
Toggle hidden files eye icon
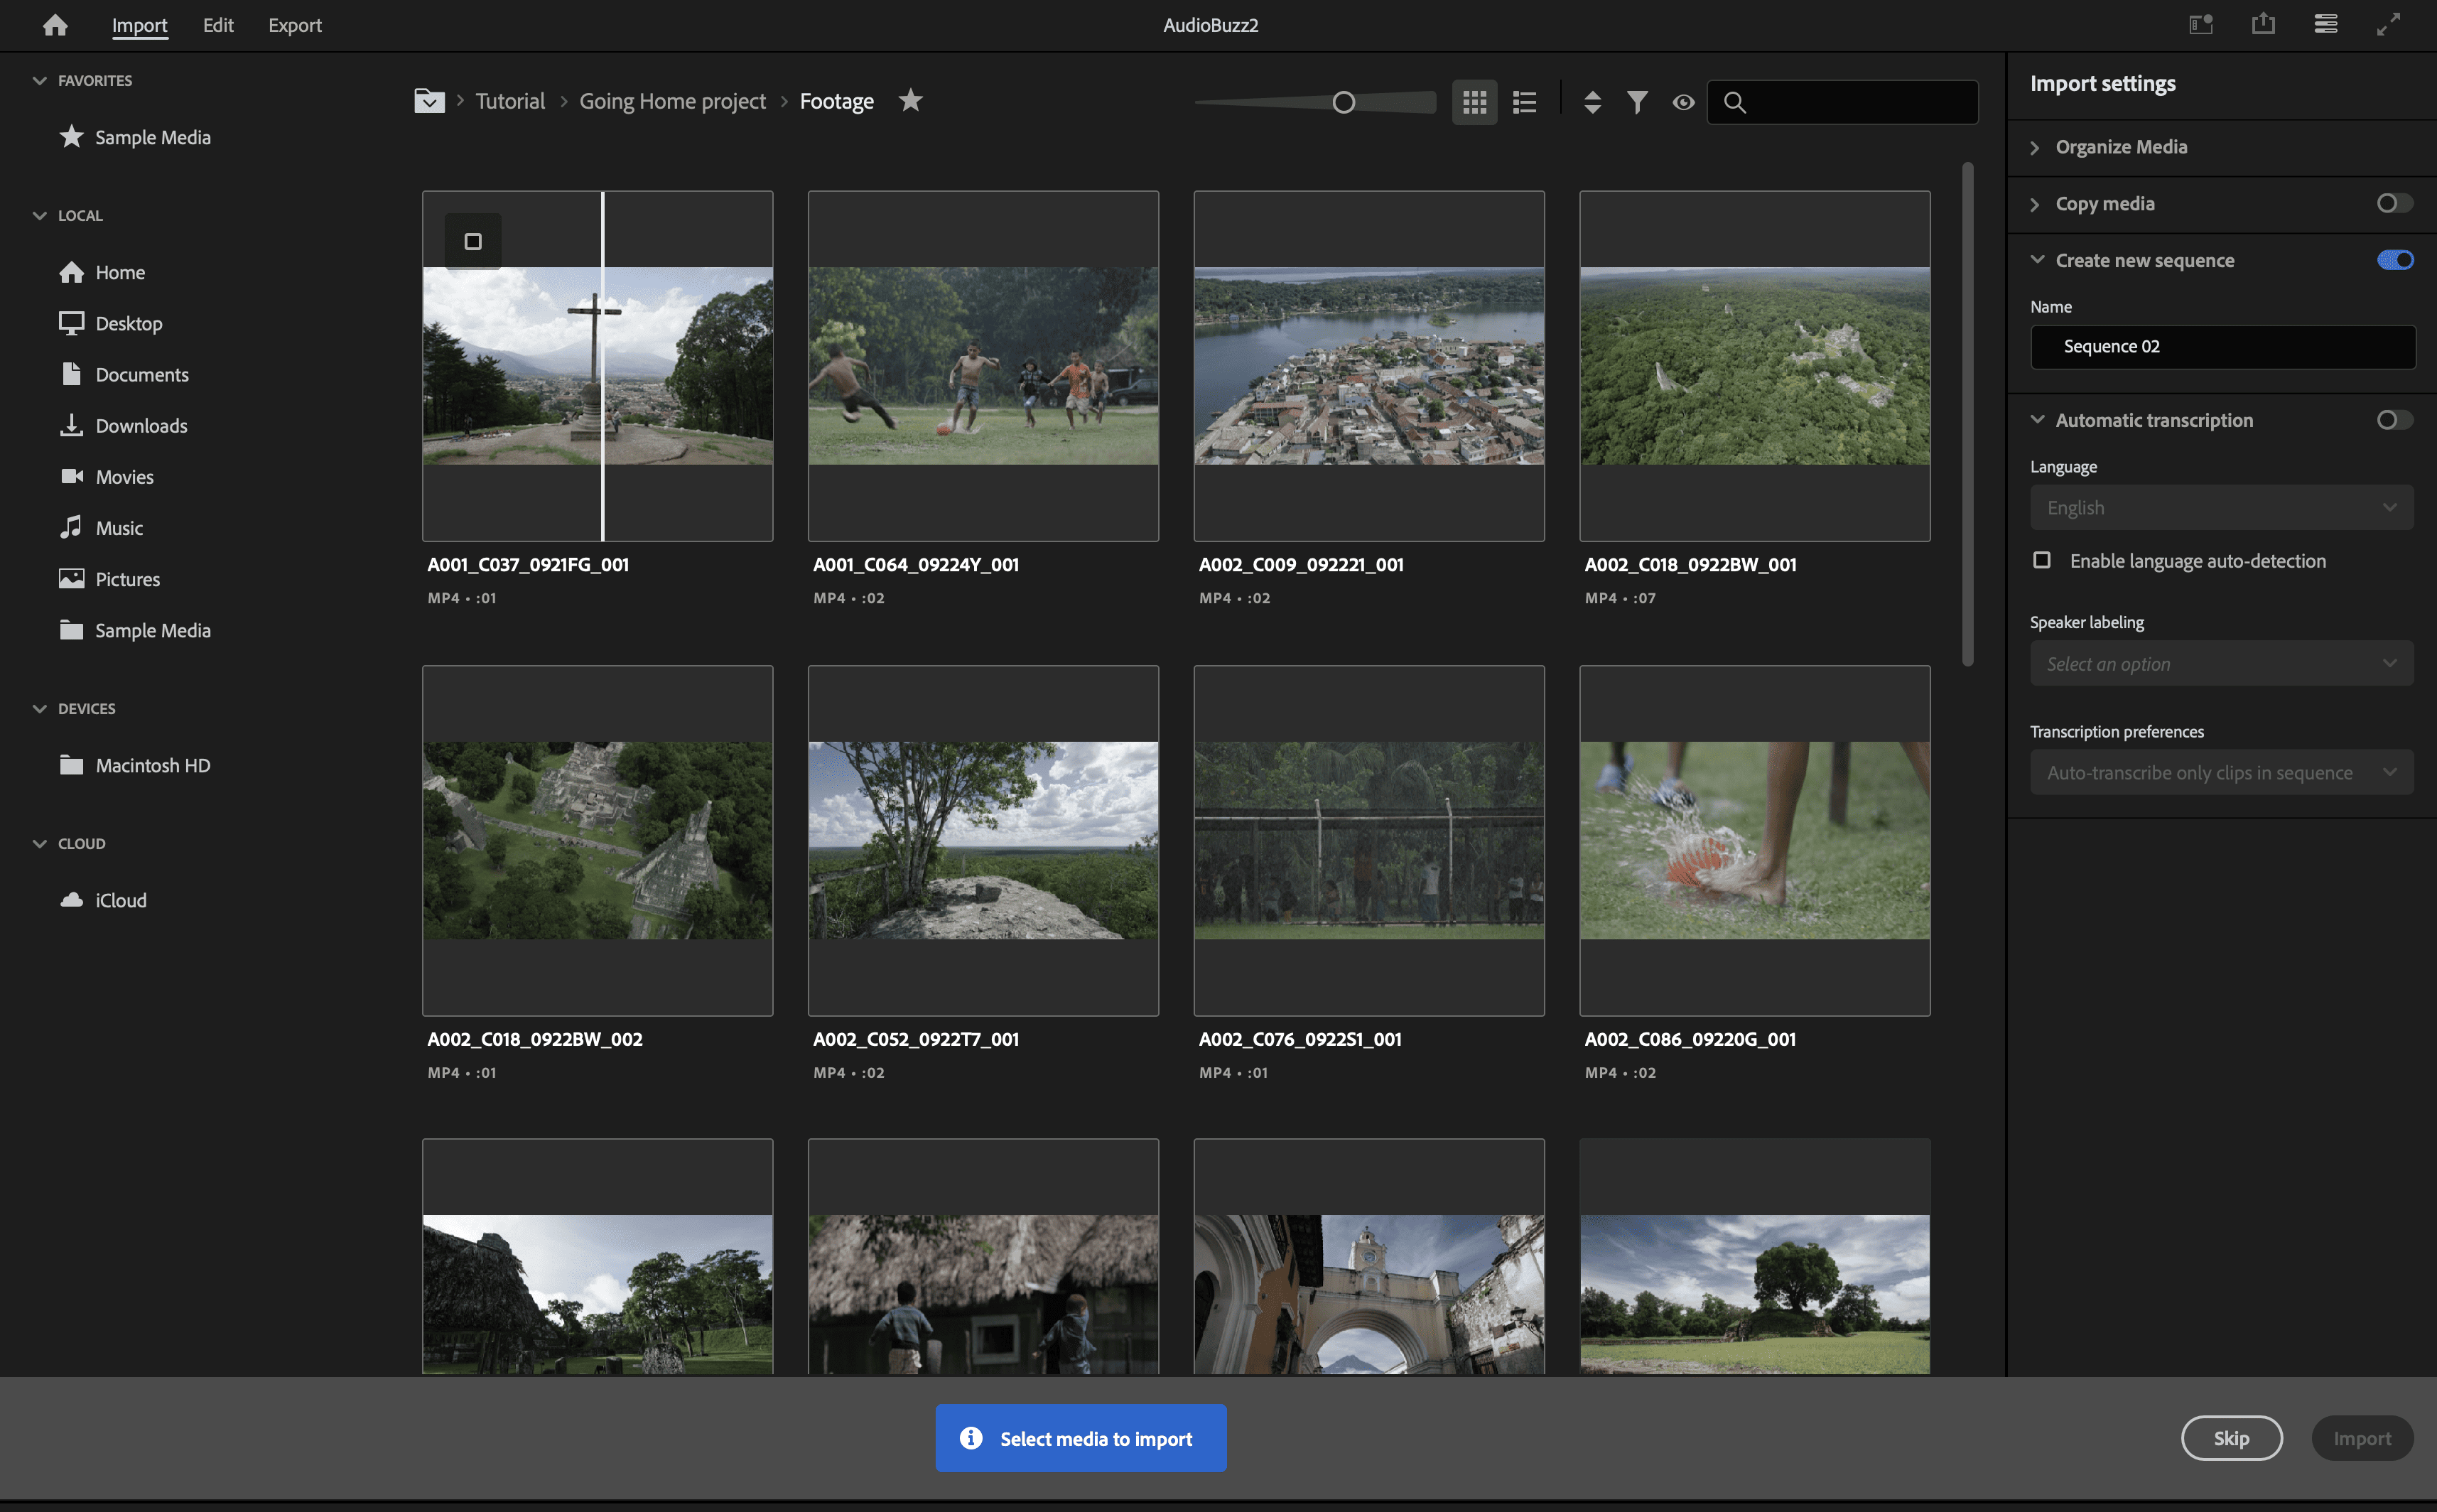tap(1683, 102)
